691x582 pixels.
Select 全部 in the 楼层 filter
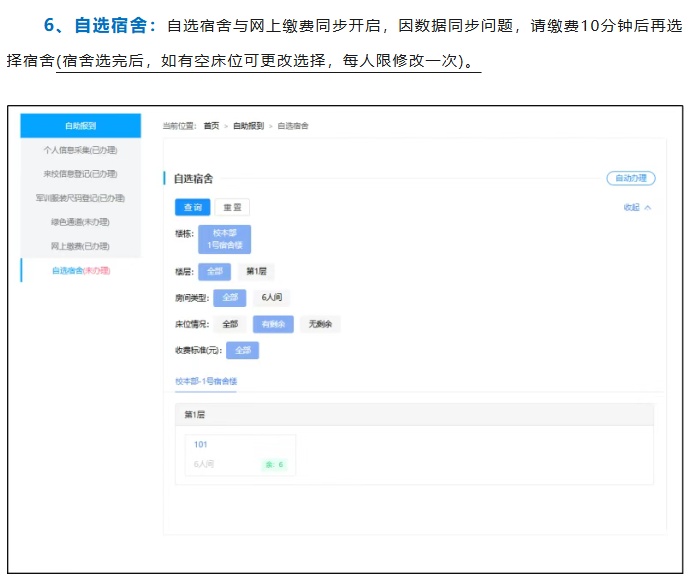[x=214, y=271]
